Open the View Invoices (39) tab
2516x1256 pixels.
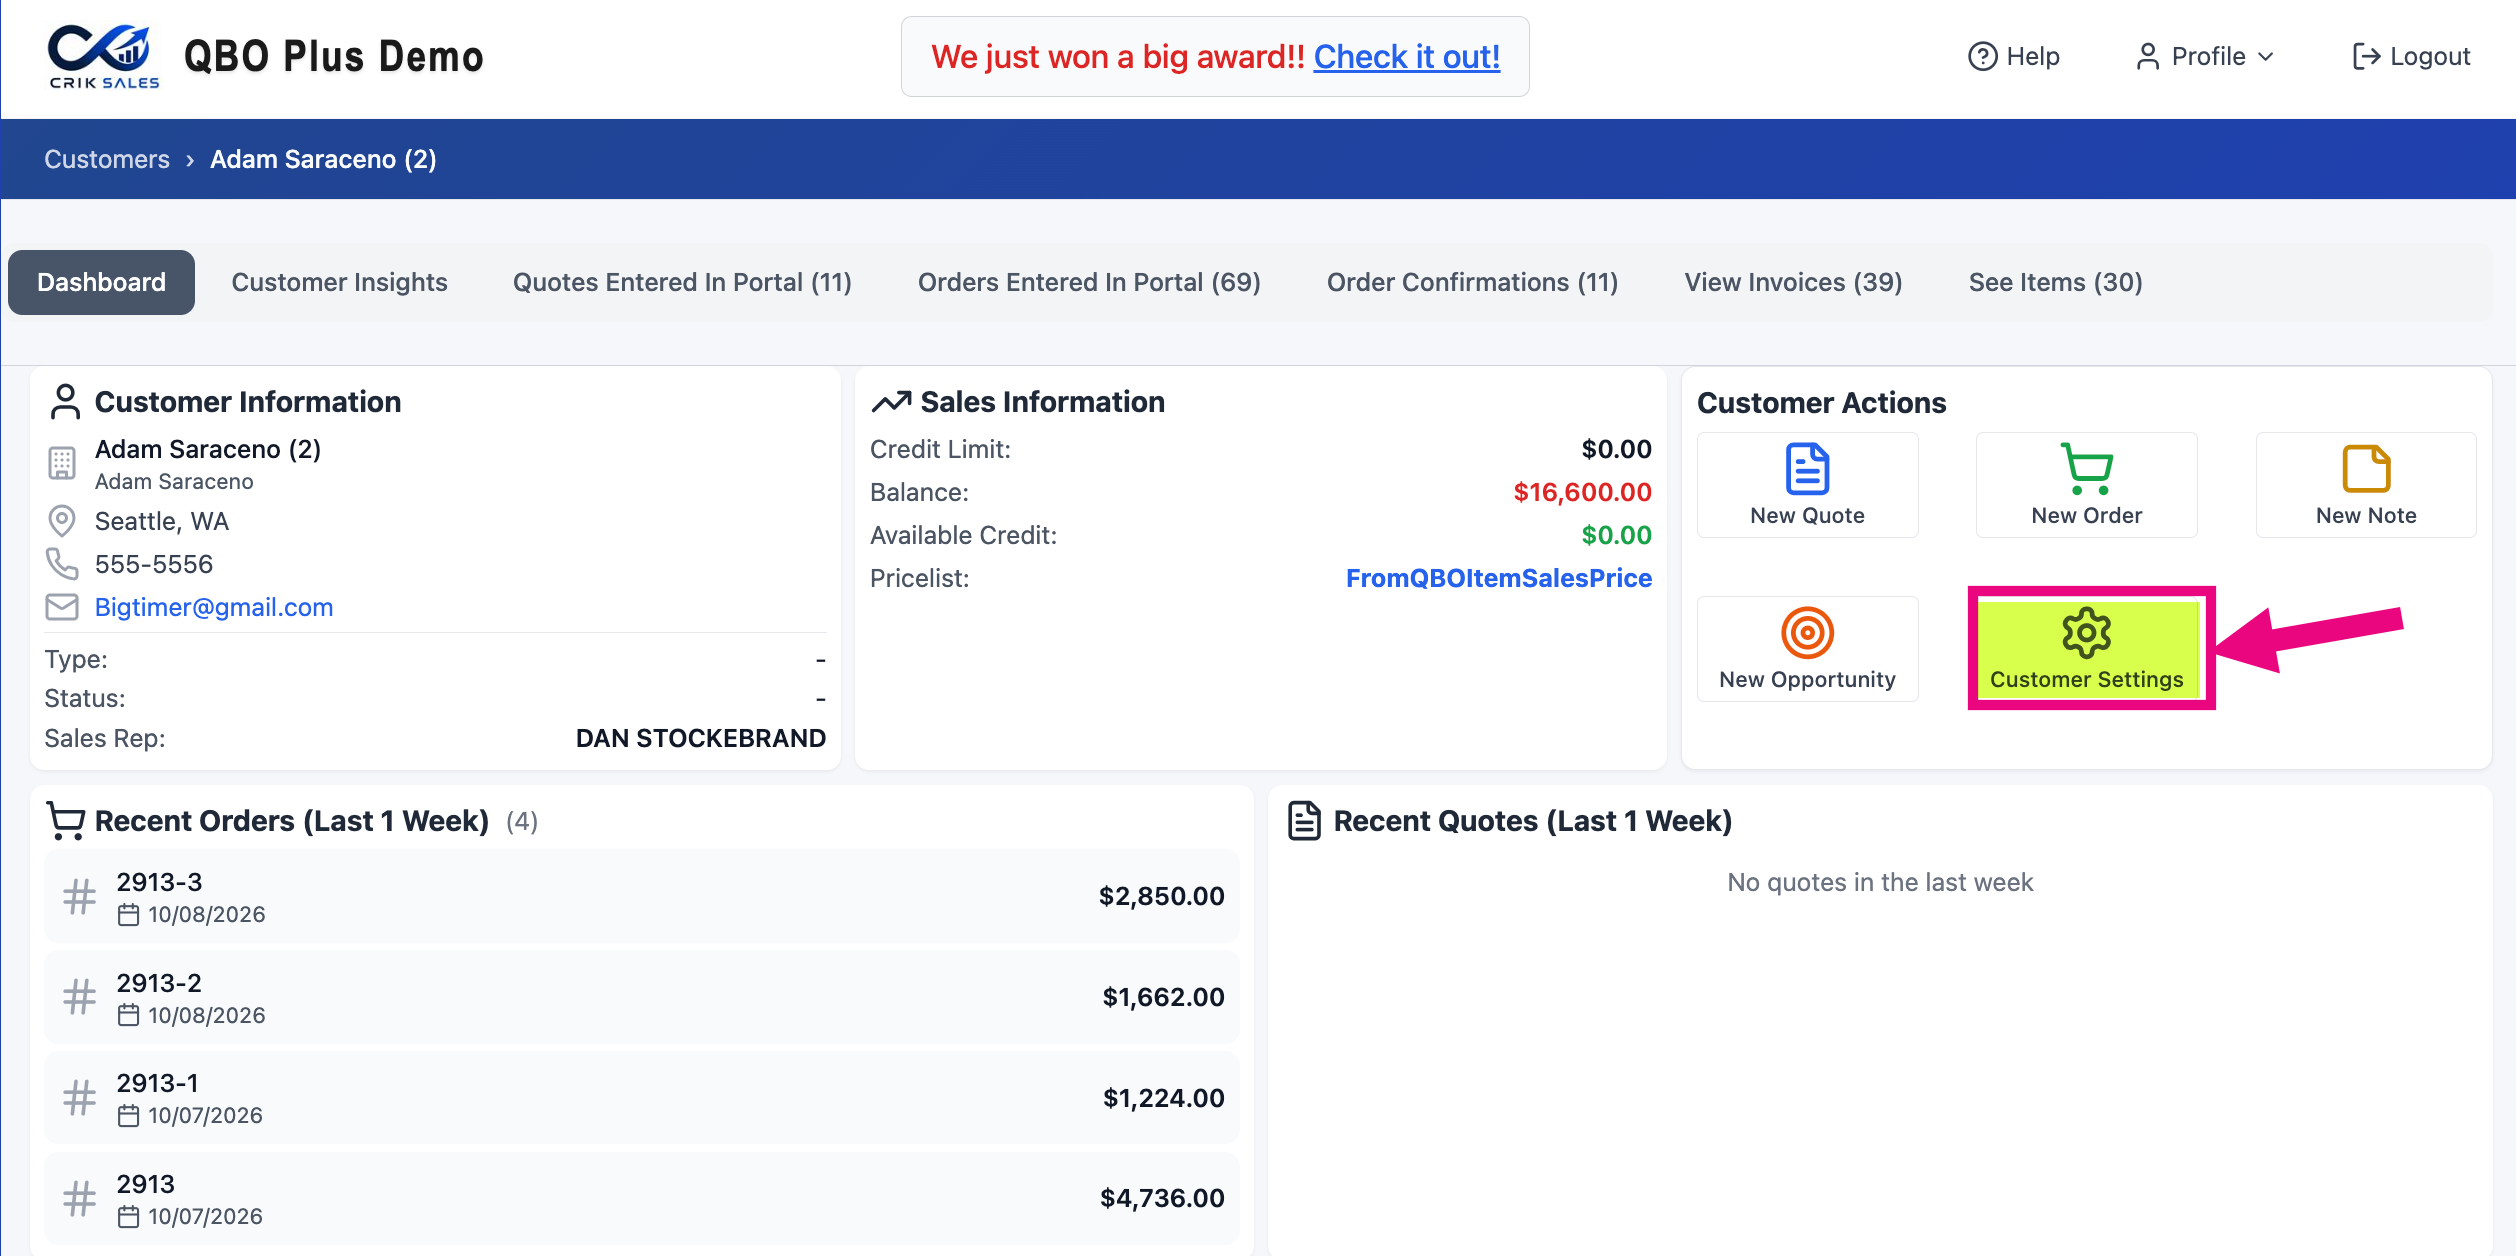pyautogui.click(x=1793, y=282)
